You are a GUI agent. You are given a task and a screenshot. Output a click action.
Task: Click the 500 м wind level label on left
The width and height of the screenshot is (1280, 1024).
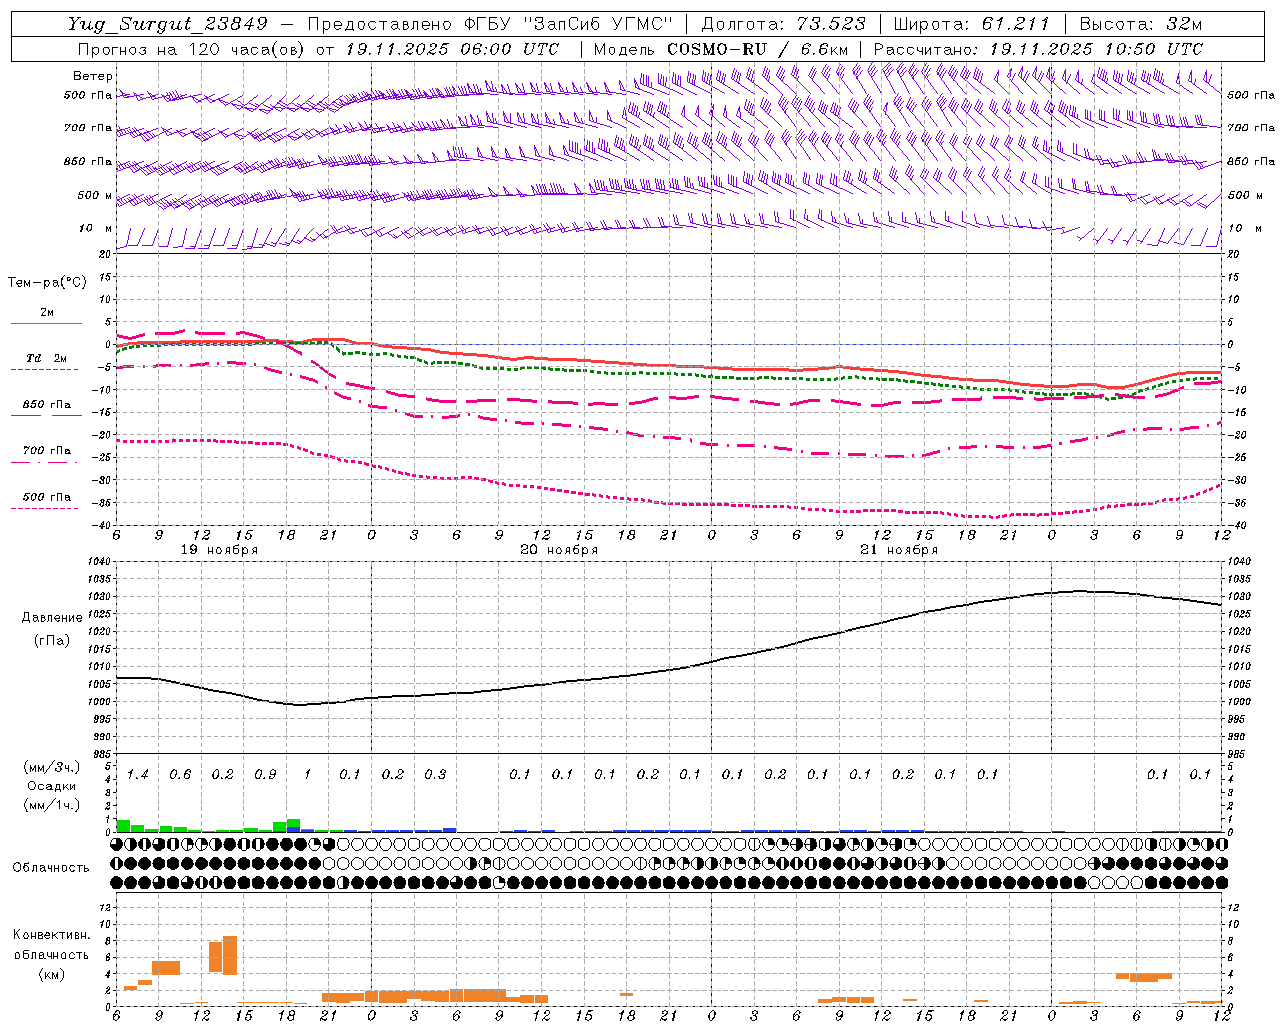click(x=96, y=195)
